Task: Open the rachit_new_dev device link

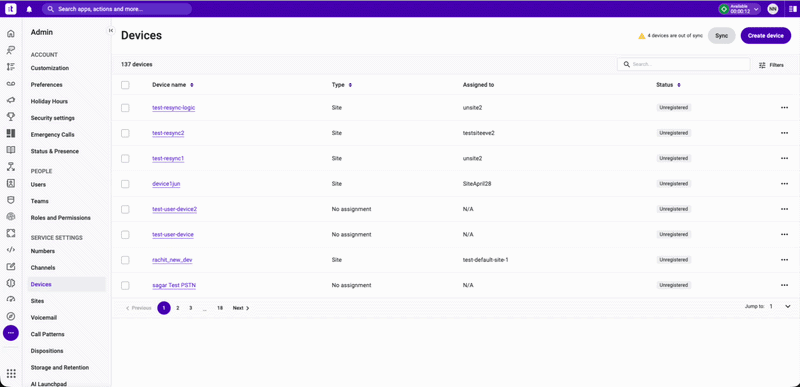Action: 172,260
